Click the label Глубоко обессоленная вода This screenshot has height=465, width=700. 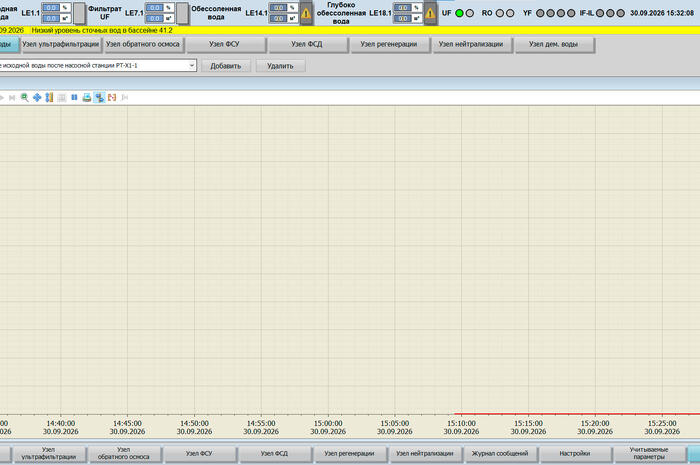point(341,13)
